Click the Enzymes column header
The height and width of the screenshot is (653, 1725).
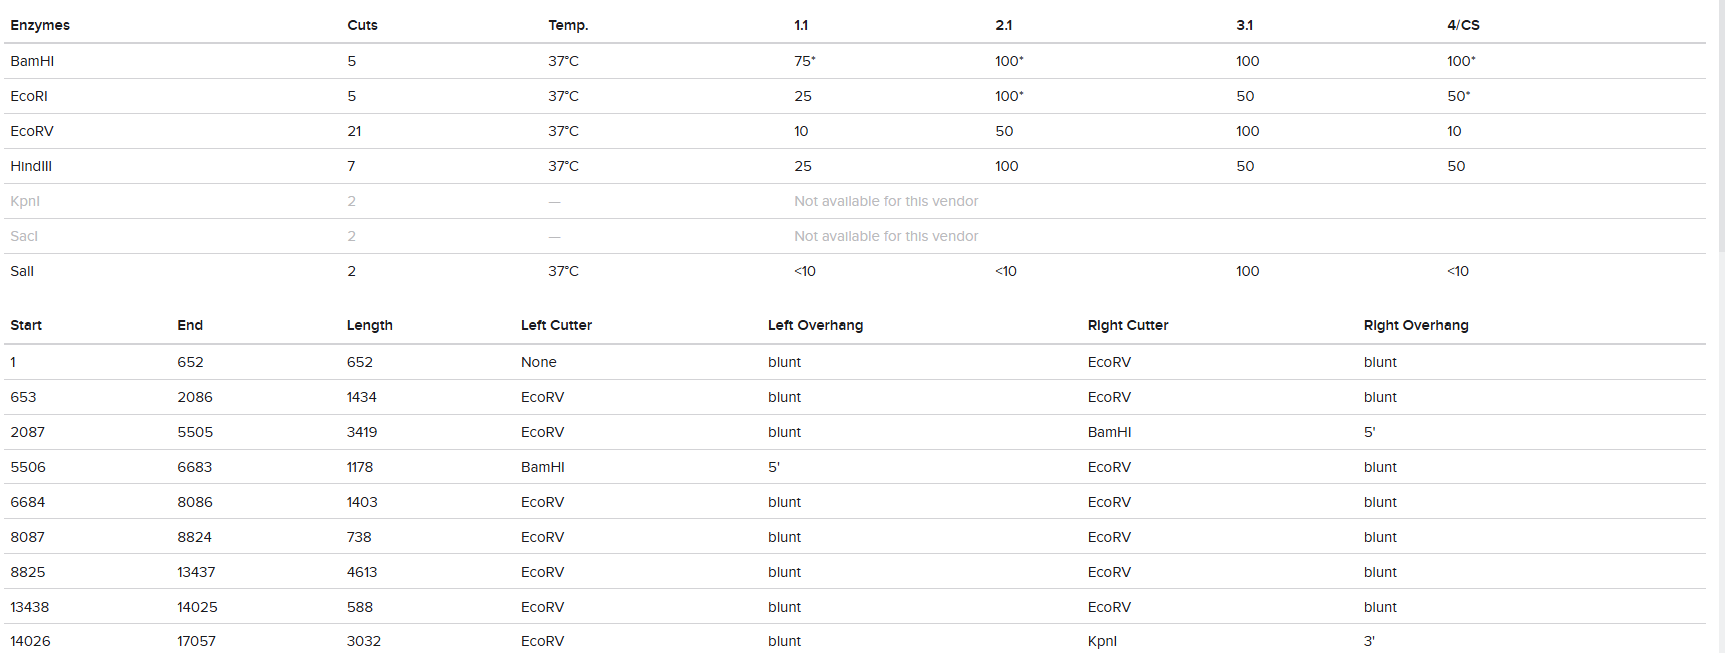[40, 25]
